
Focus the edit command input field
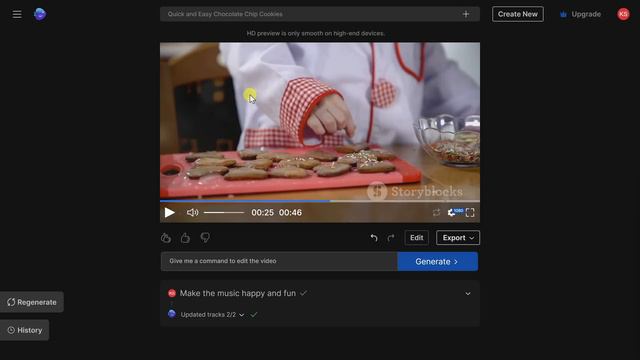pyautogui.click(x=279, y=261)
